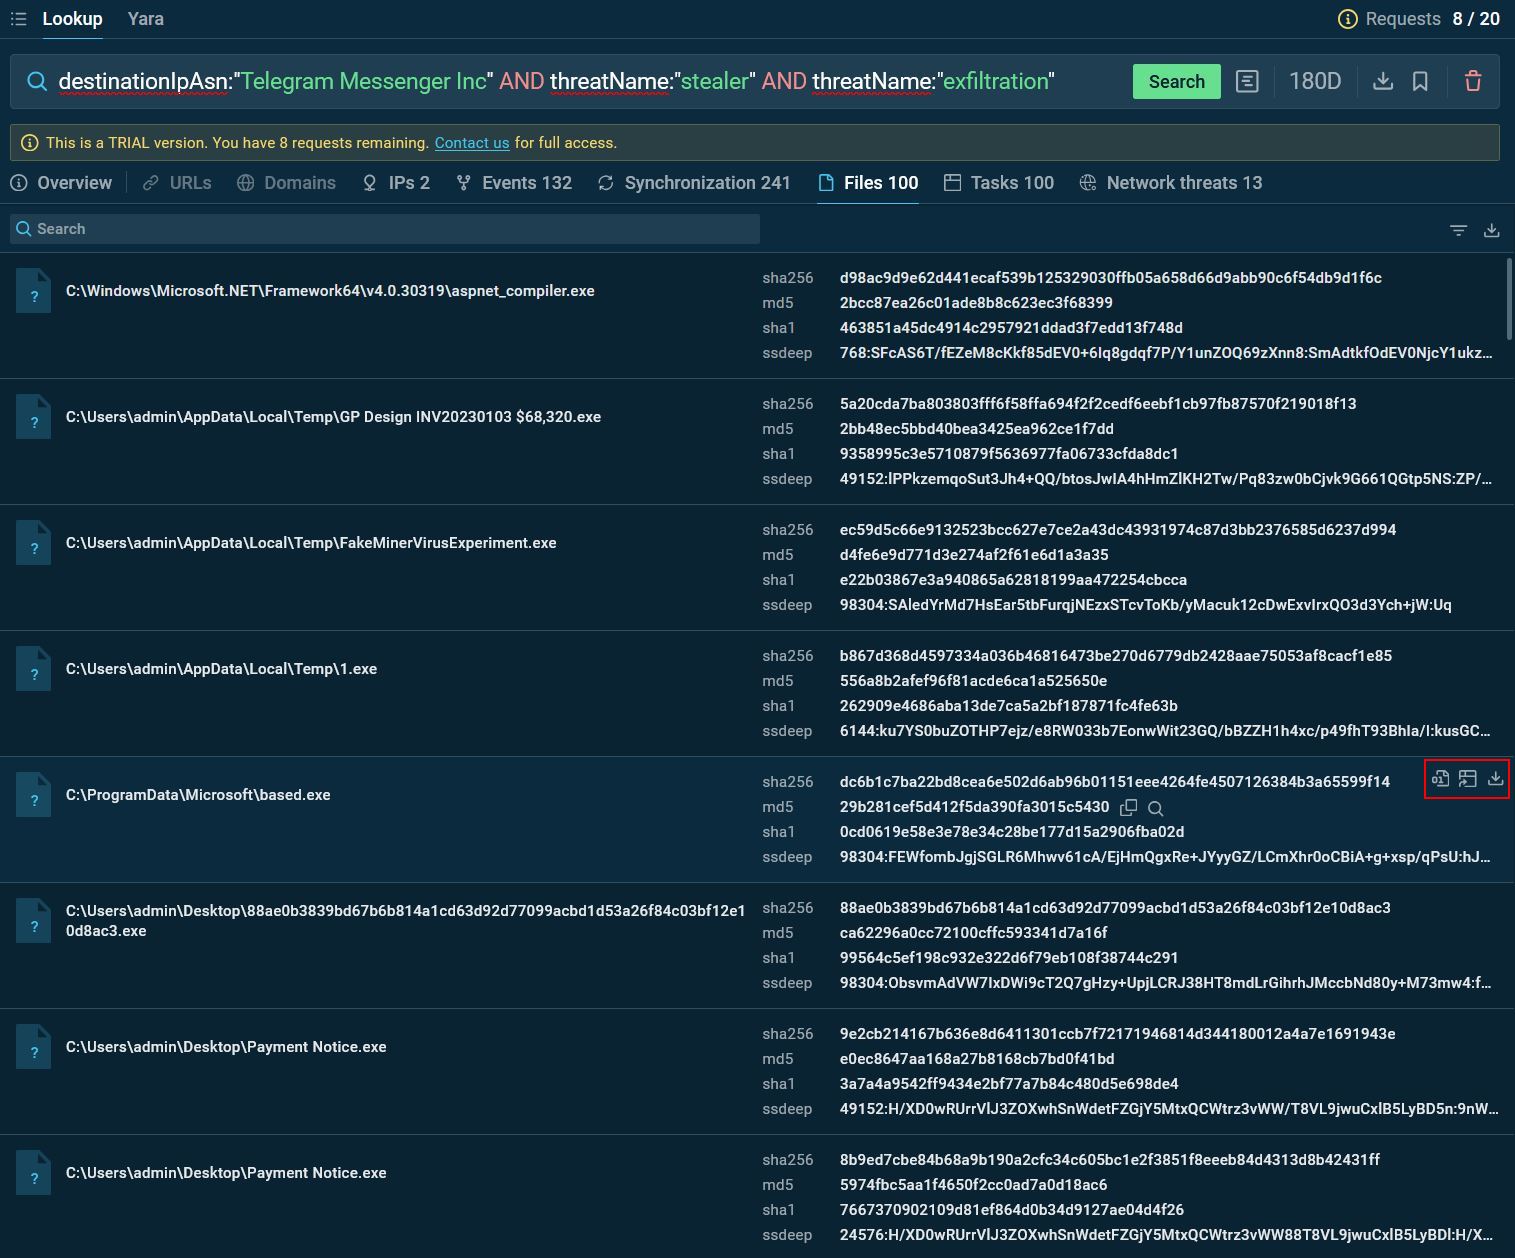Screen dimensions: 1515x1258
Task: Open the query list icon beside Search
Action: coord(1247,81)
